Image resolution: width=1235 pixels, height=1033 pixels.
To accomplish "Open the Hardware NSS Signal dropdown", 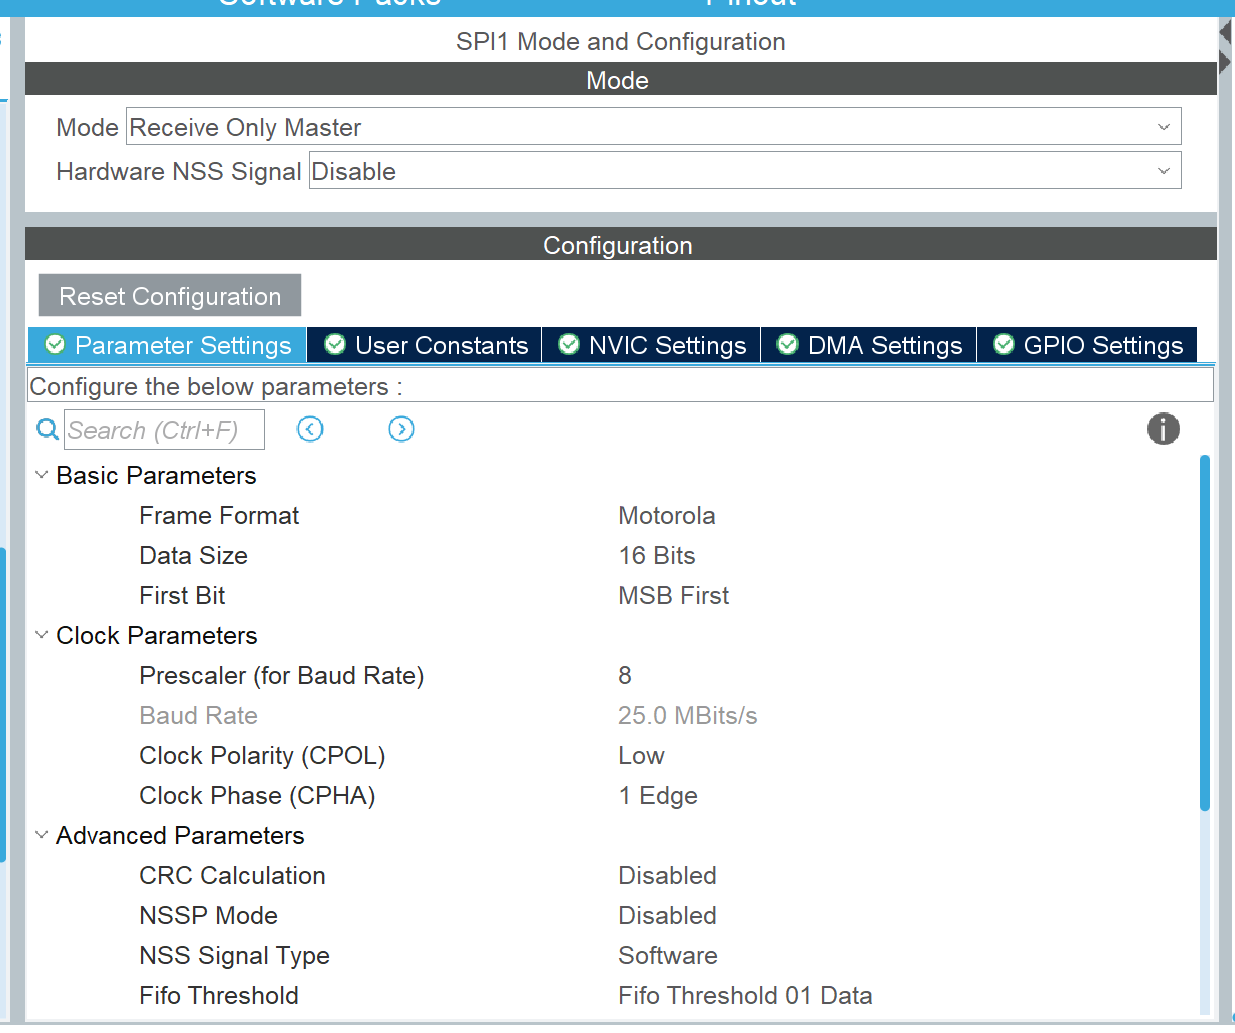I will coord(744,171).
